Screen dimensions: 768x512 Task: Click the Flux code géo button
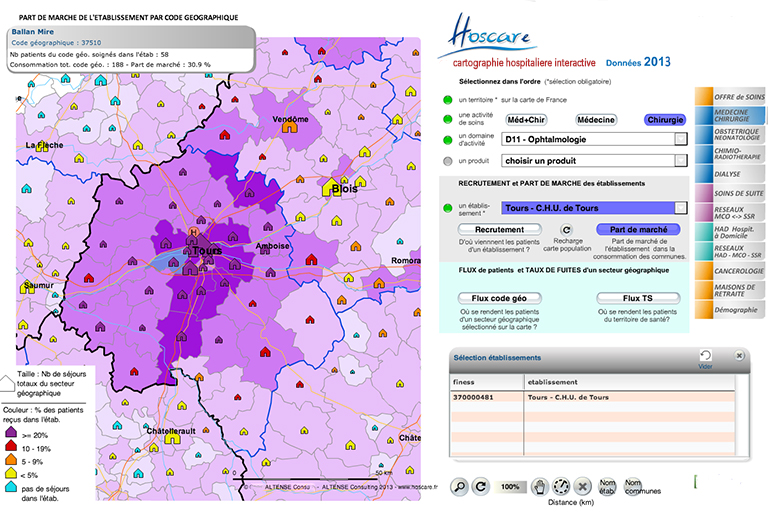click(499, 298)
